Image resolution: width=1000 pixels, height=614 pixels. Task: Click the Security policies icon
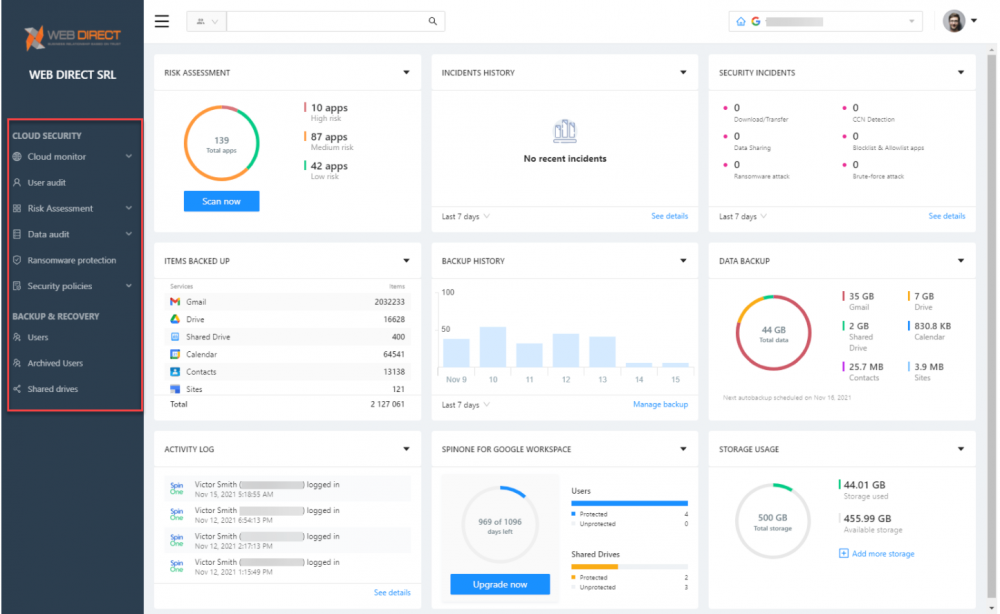coord(17,286)
